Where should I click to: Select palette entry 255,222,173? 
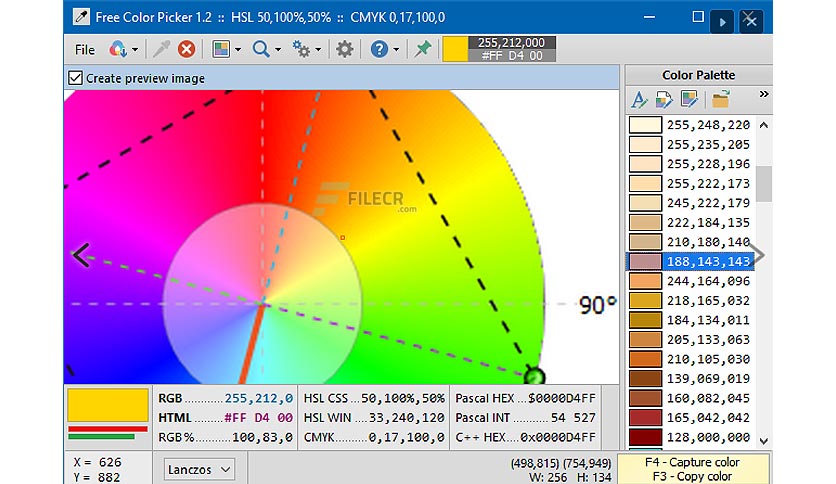[690, 183]
